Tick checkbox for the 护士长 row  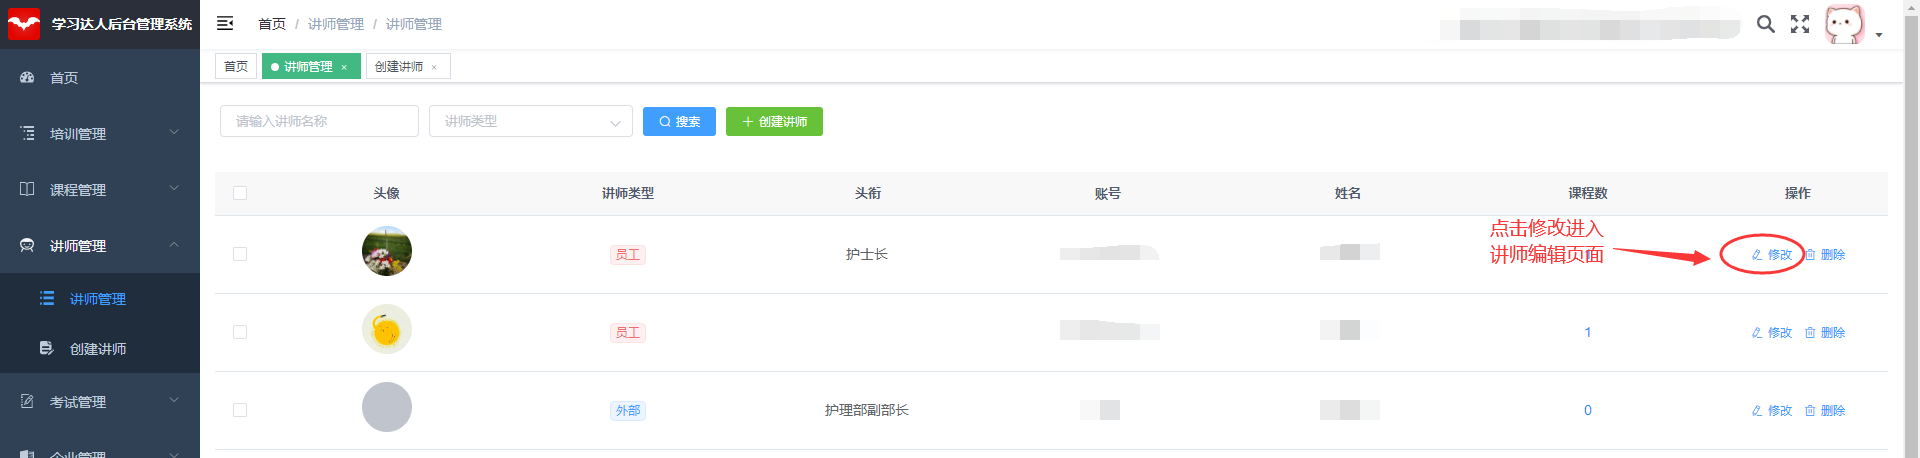click(x=240, y=254)
